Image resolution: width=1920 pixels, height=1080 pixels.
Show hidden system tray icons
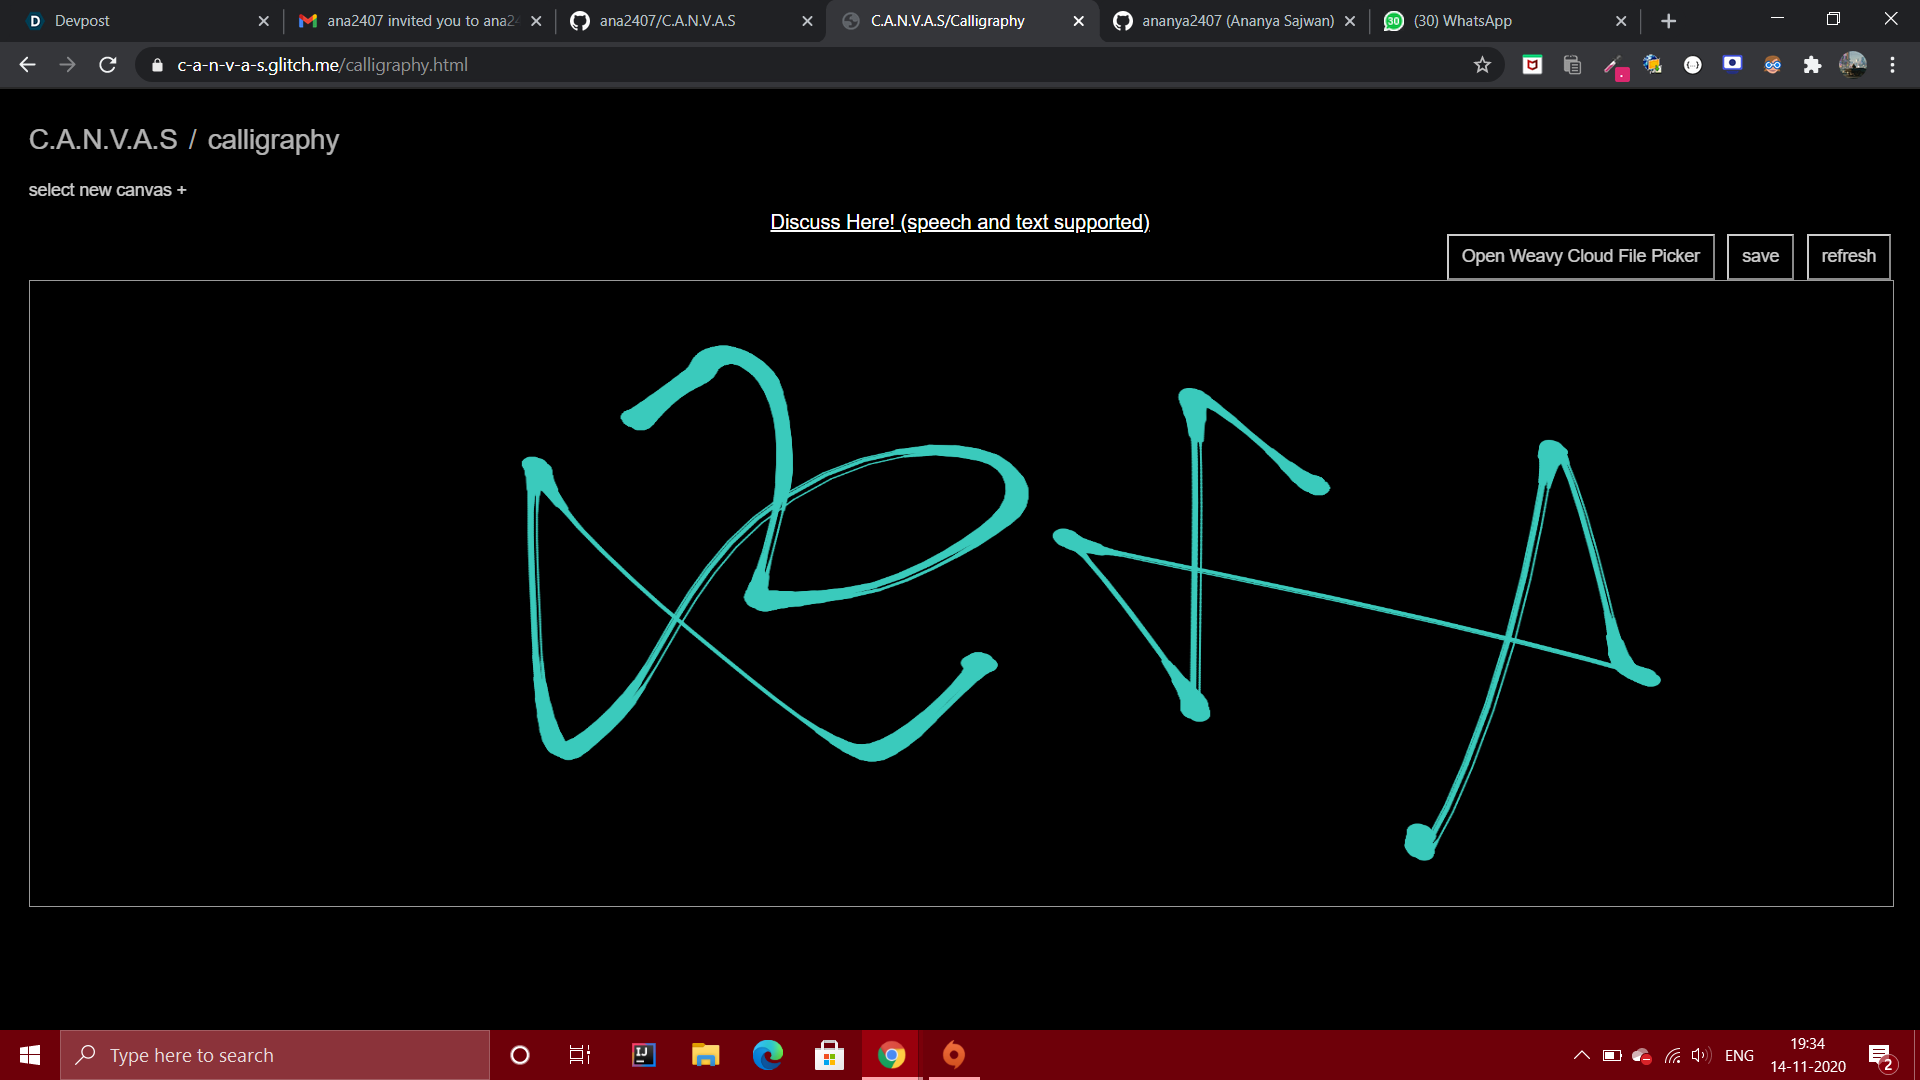point(1581,1055)
